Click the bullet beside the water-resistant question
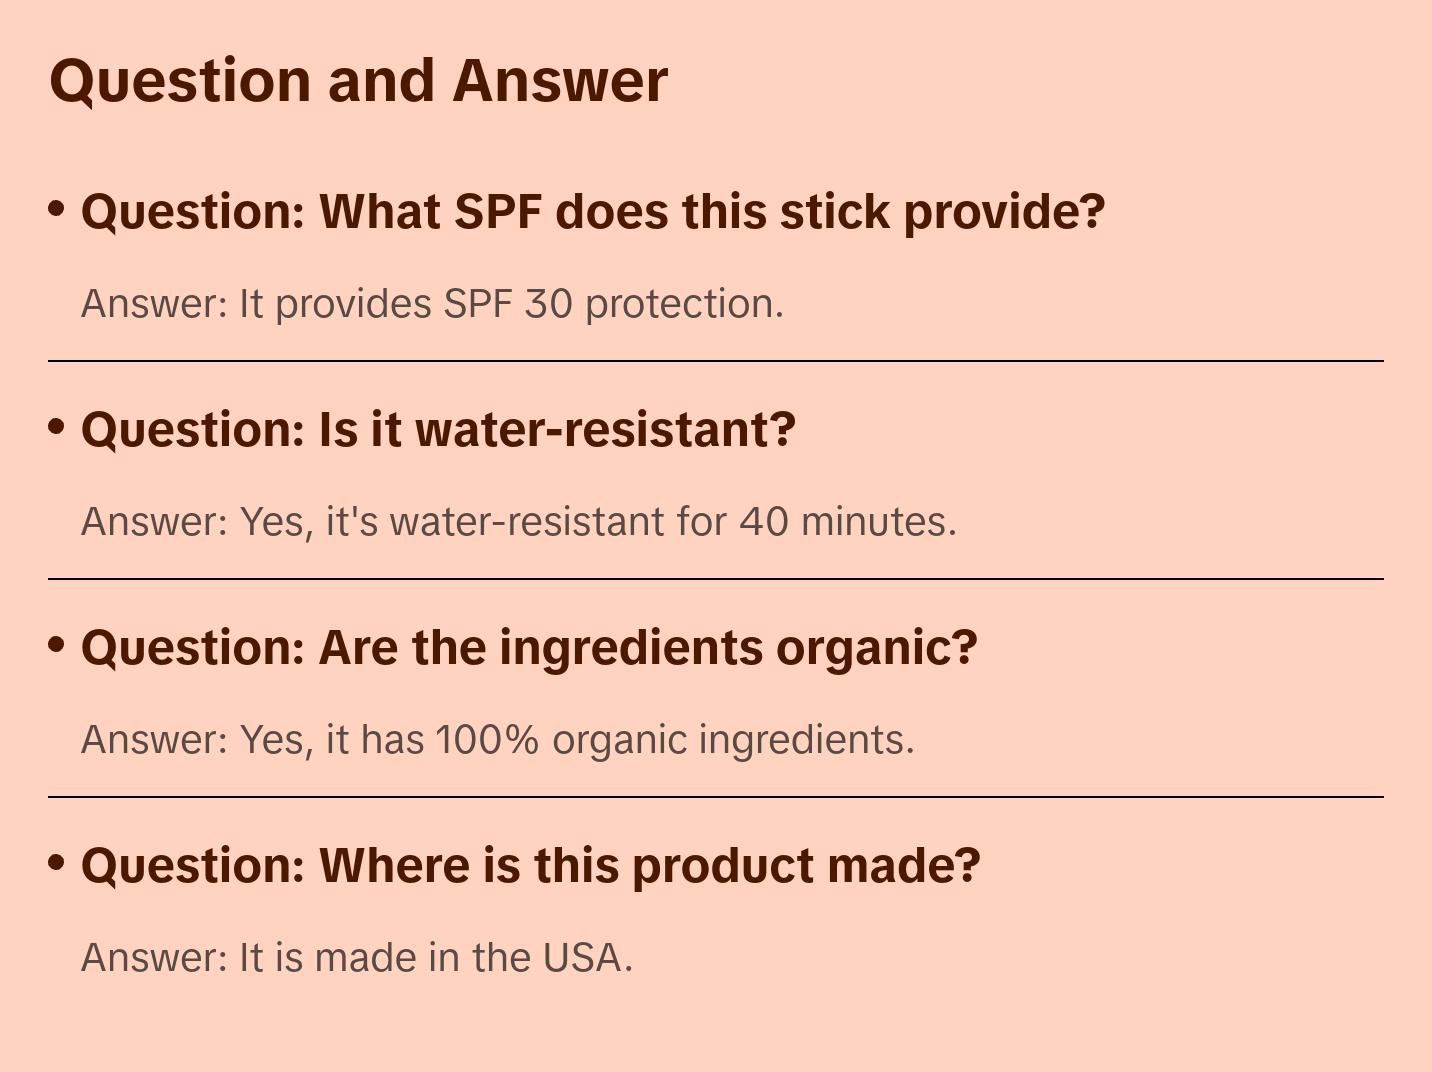This screenshot has height=1072, width=1432. pos(57,427)
